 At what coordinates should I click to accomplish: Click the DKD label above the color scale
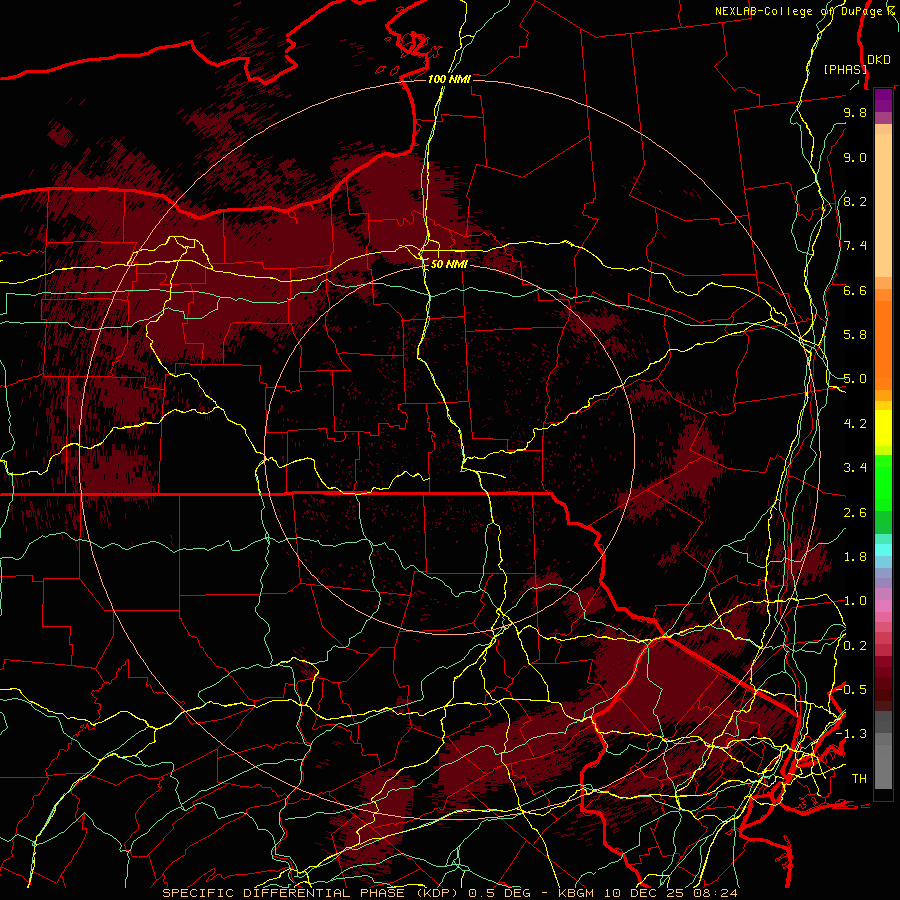point(878,59)
